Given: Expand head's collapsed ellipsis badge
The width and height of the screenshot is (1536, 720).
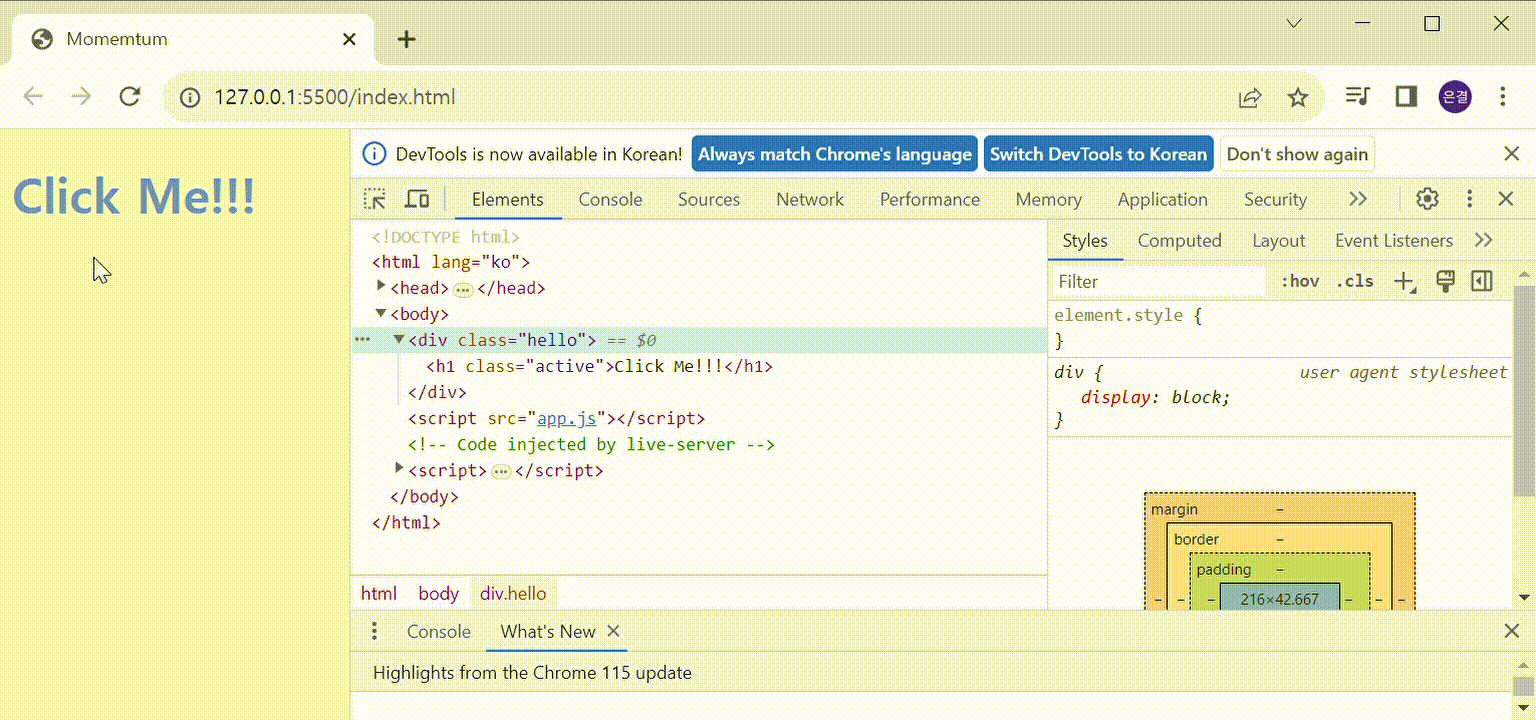Looking at the screenshot, I should 463,289.
